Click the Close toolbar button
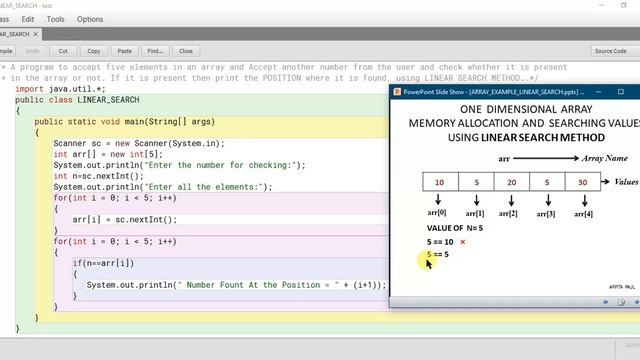This screenshot has width=640, height=360. pos(186,51)
